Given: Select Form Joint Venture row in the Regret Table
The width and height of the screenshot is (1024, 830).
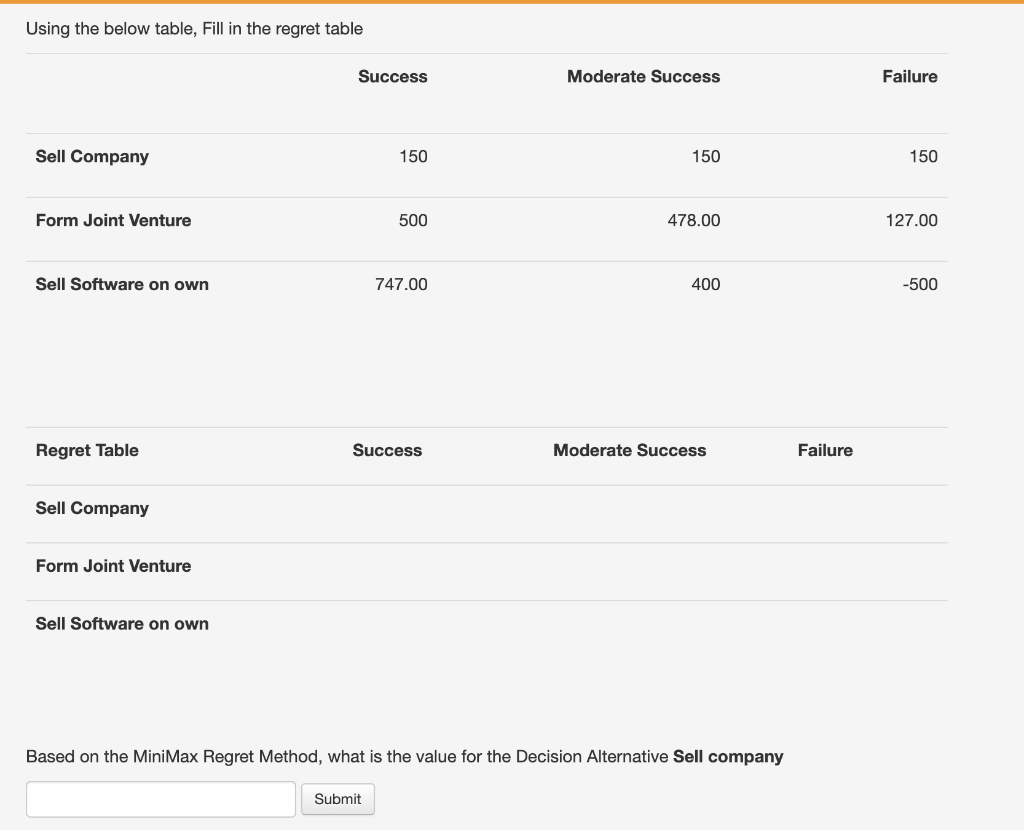Looking at the screenshot, I should 113,566.
